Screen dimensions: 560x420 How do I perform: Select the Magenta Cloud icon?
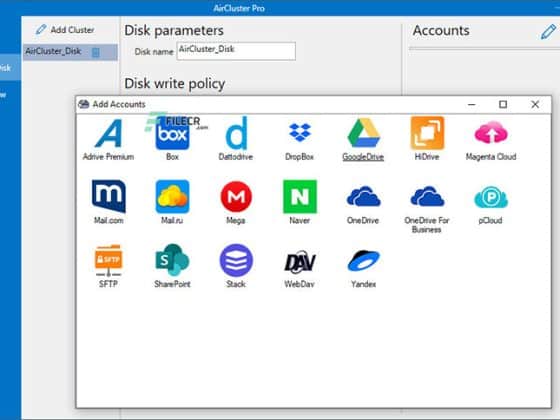tap(491, 132)
